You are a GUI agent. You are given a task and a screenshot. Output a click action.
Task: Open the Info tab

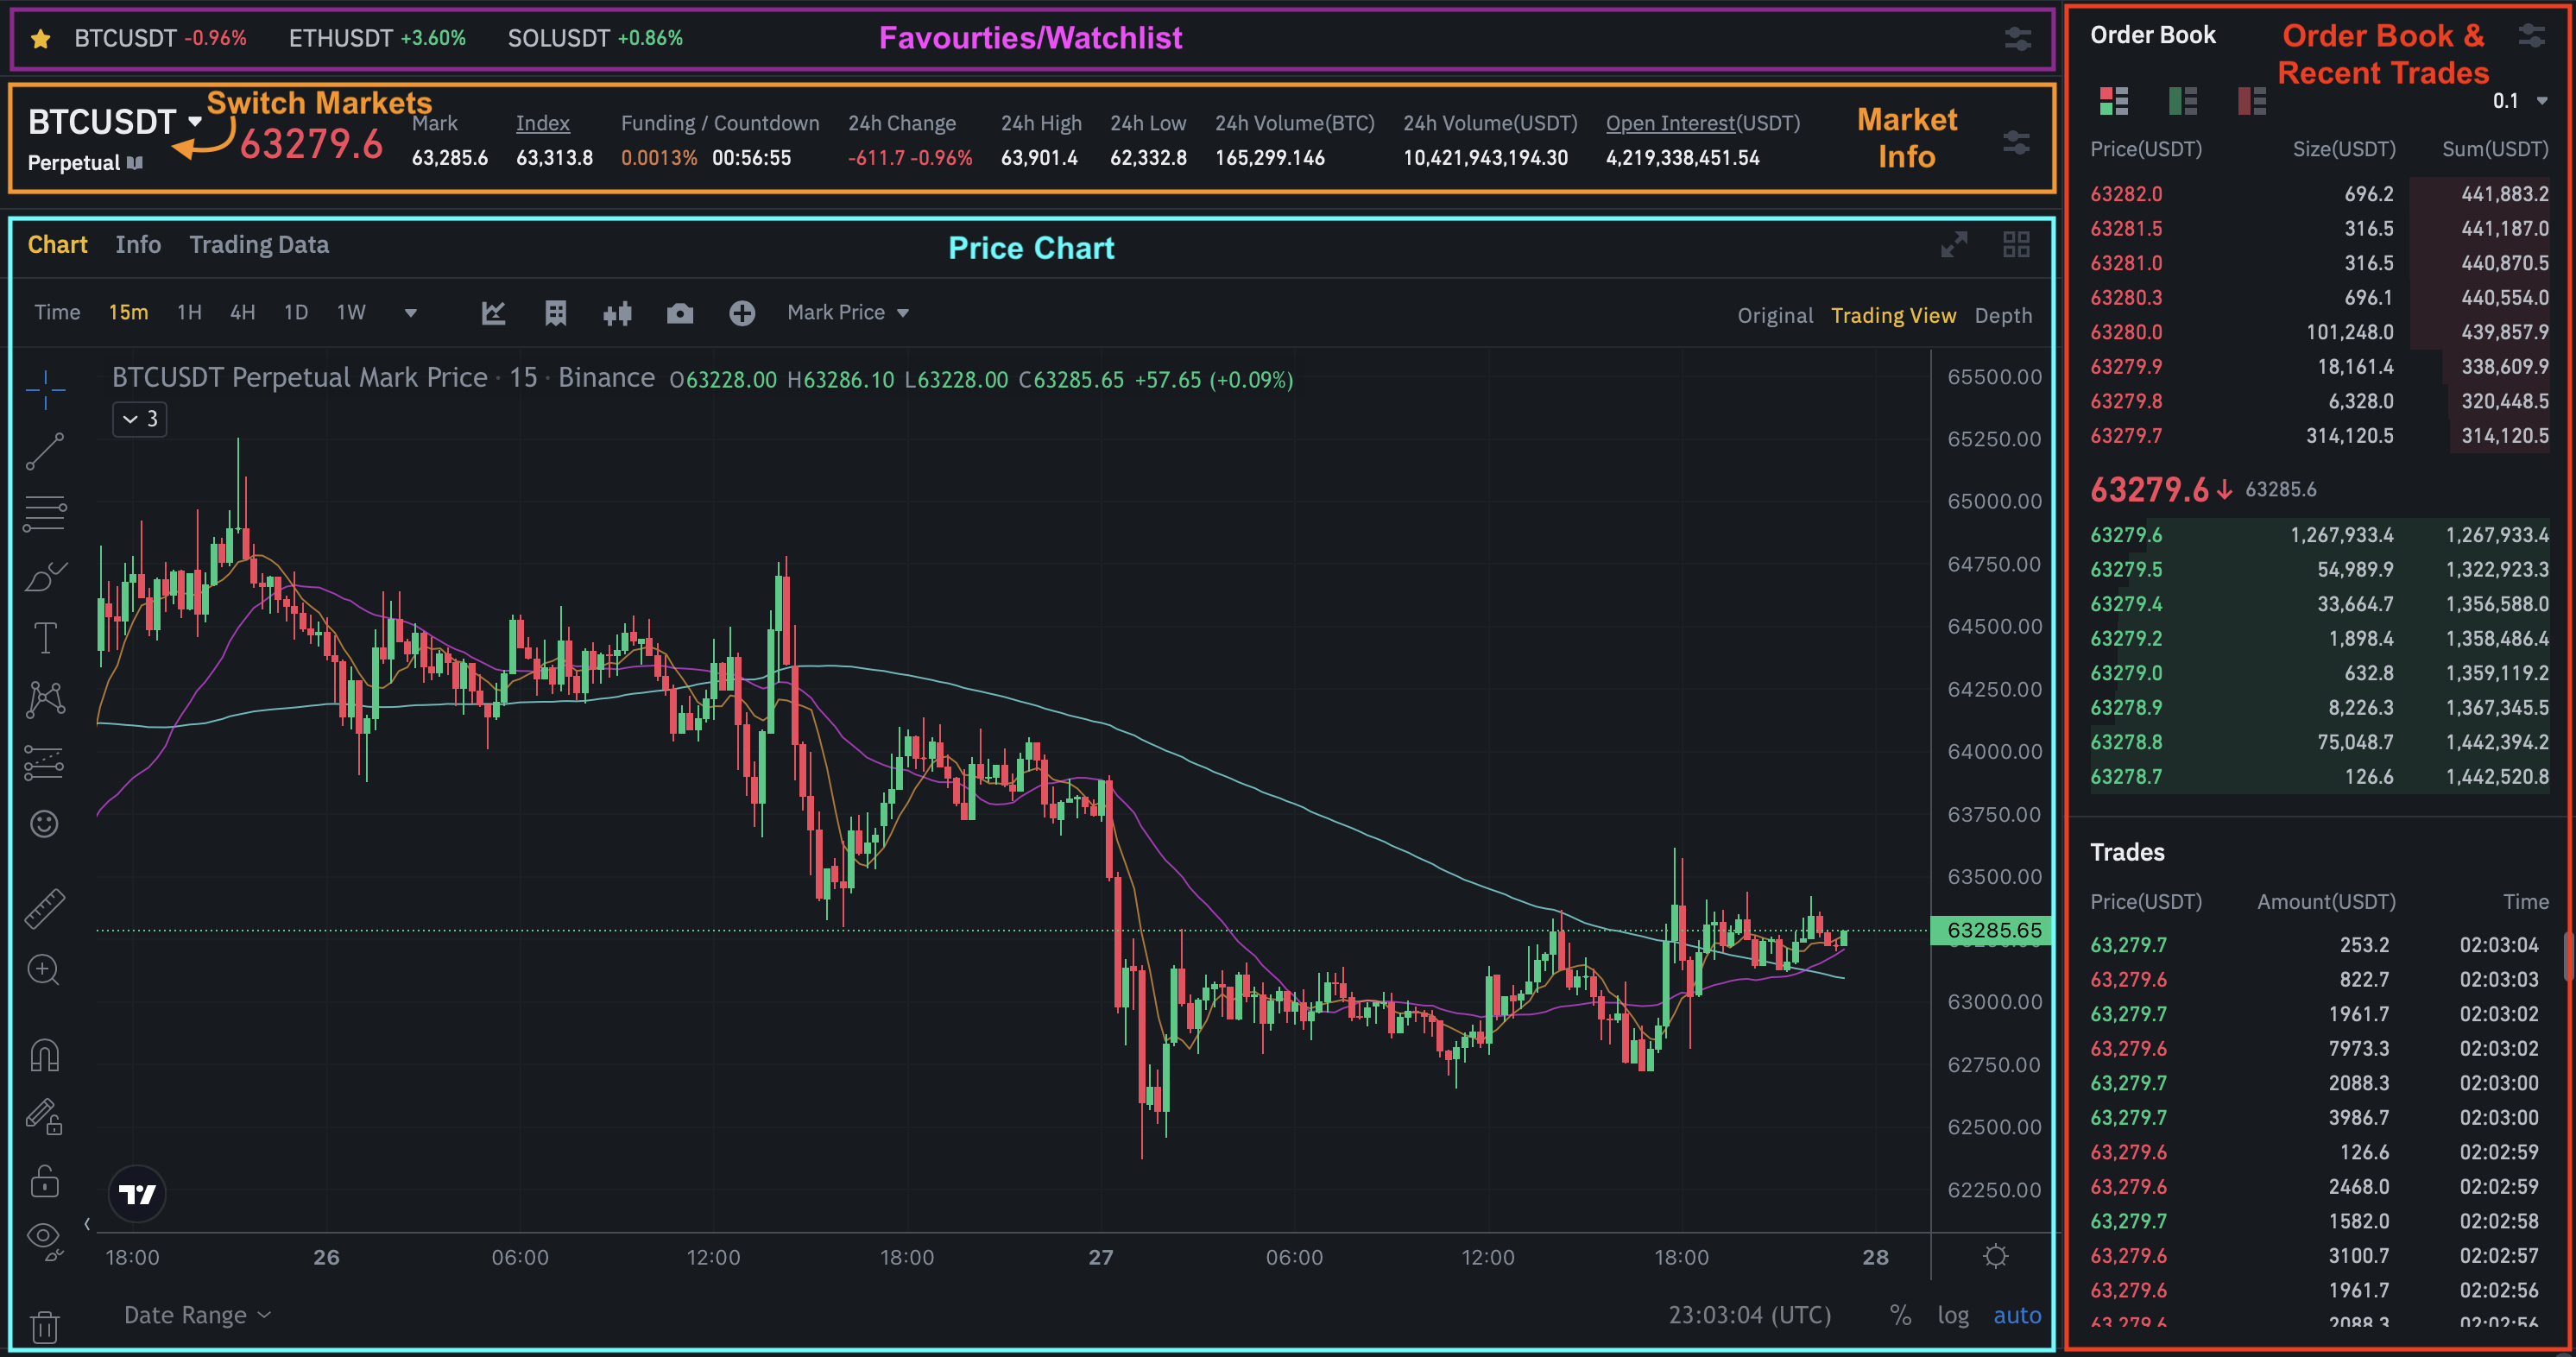pos(138,244)
